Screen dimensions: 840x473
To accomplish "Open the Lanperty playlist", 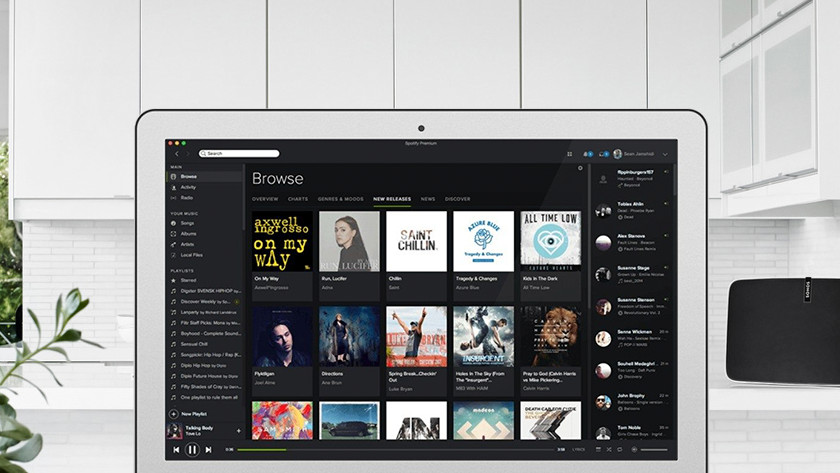I will click(x=206, y=312).
